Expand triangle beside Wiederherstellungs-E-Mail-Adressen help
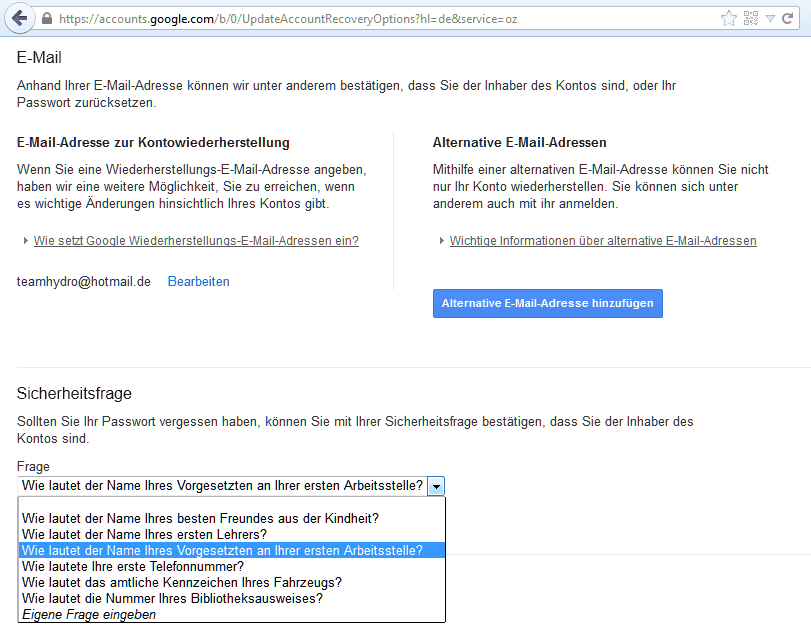 tap(25, 241)
